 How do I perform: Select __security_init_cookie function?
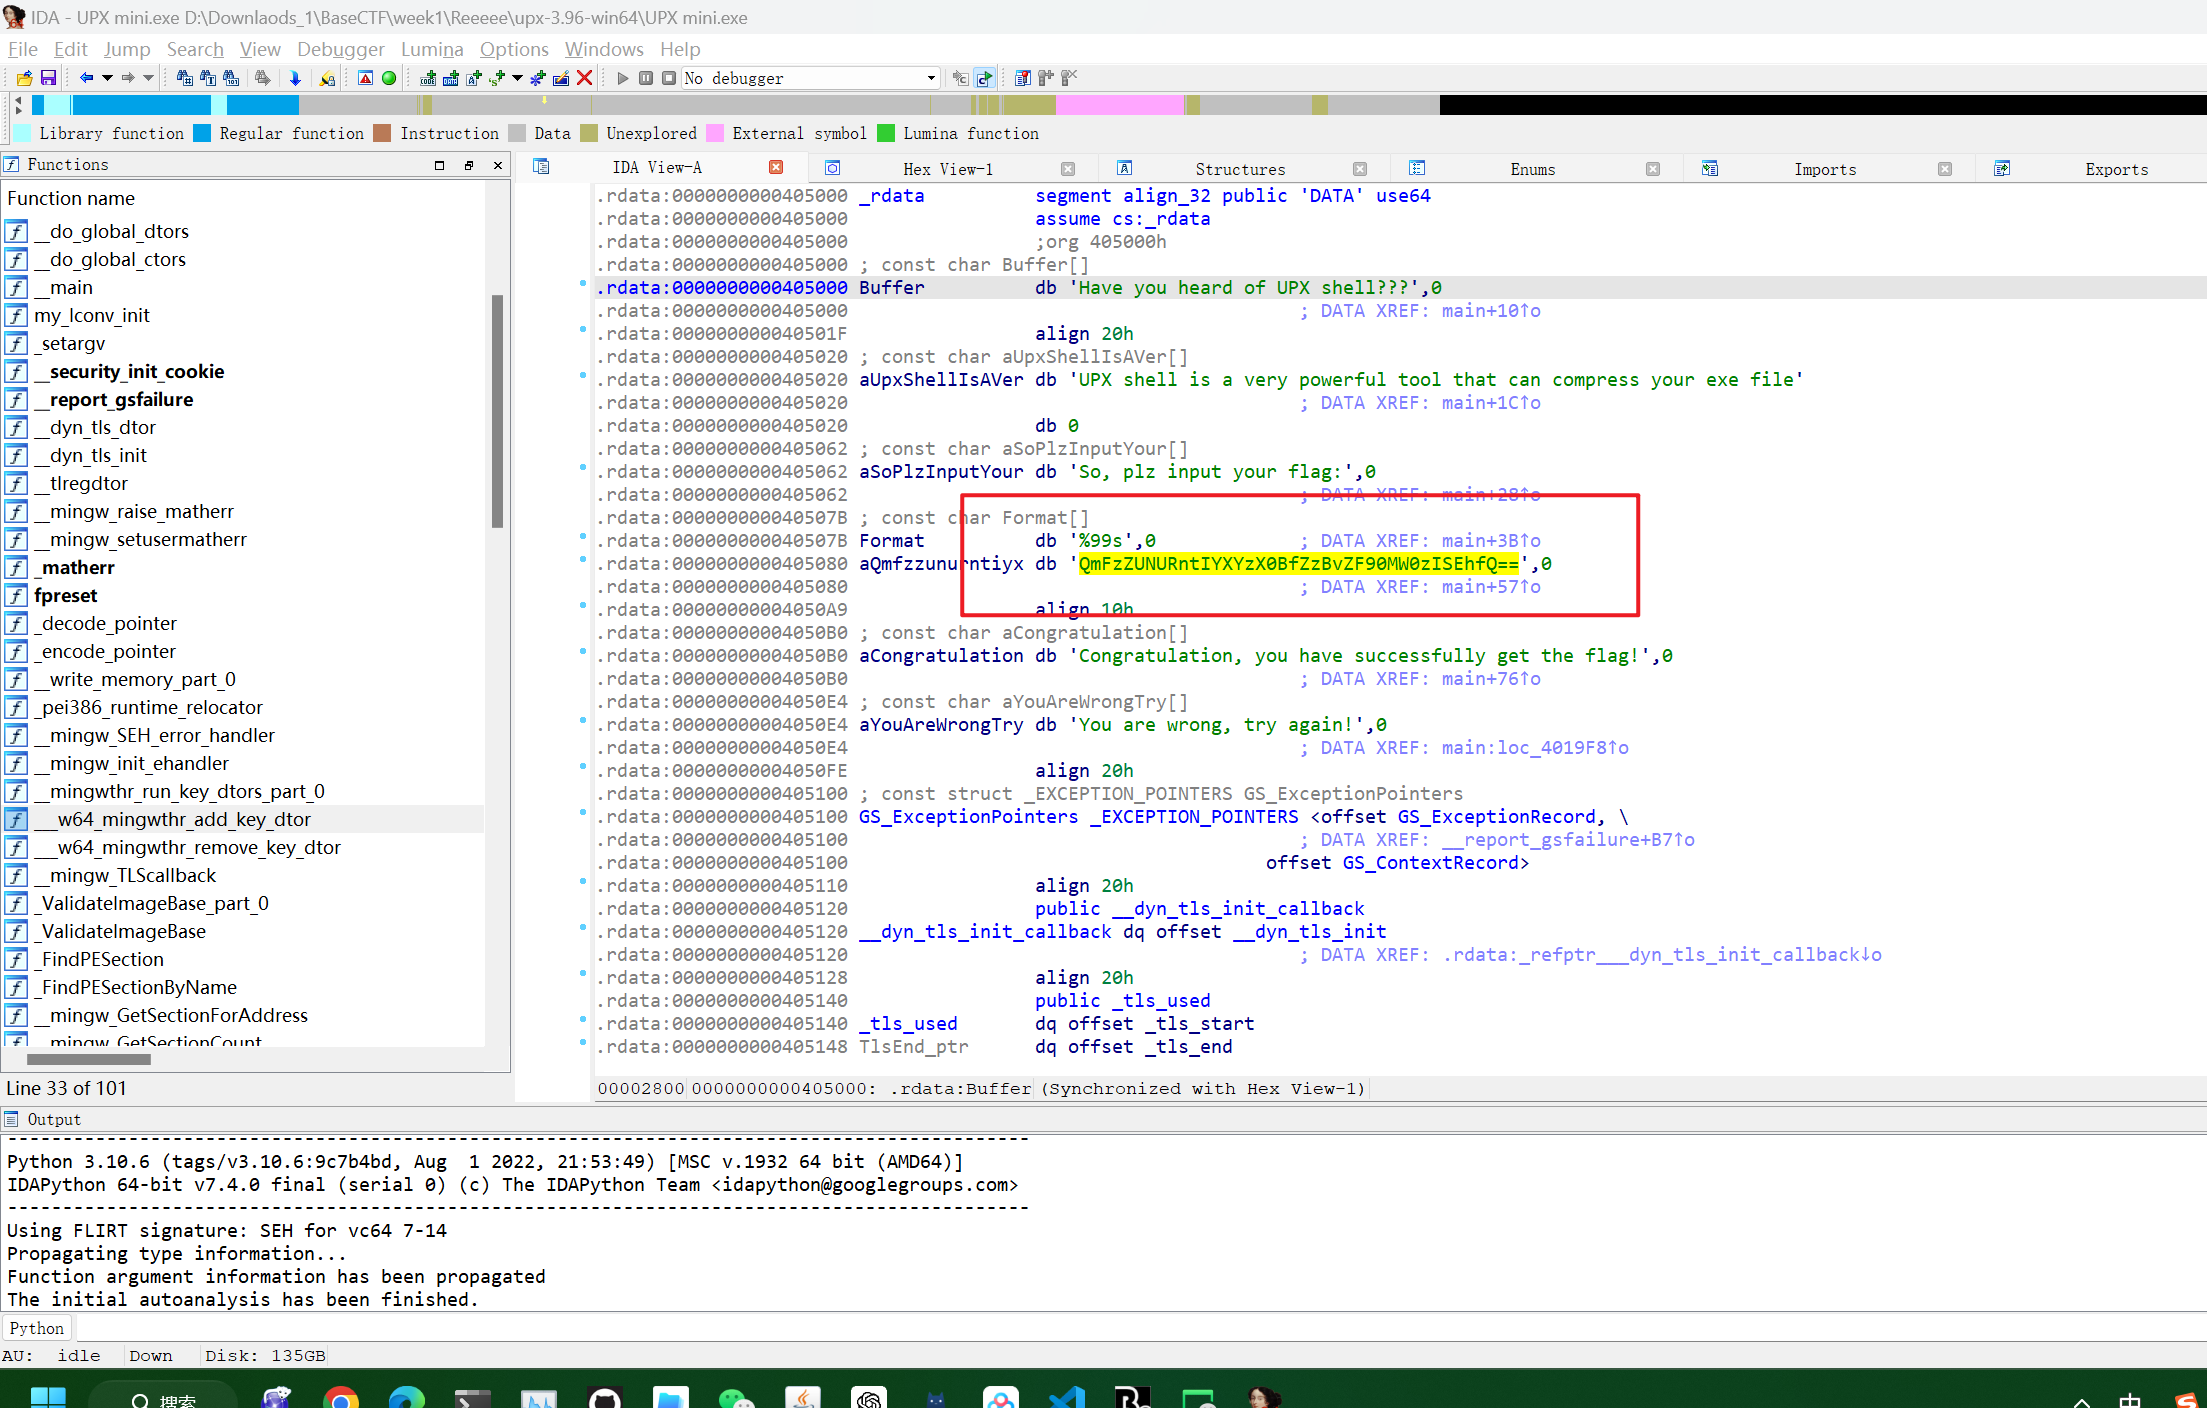click(244, 371)
